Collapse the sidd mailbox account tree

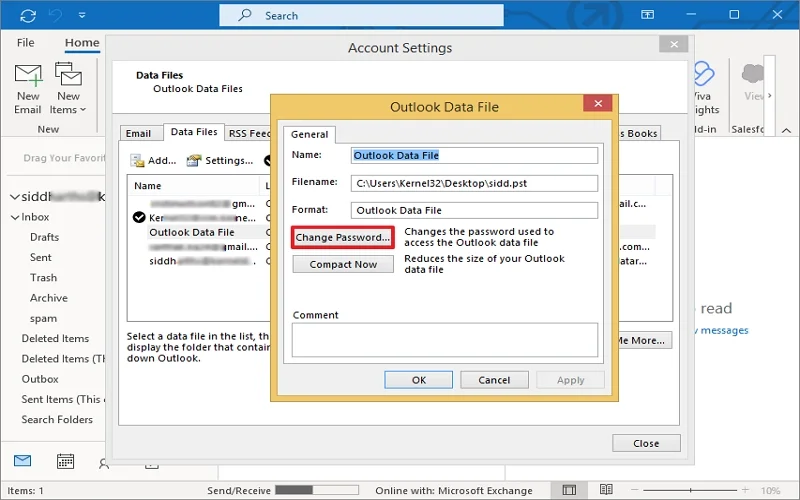pyautogui.click(x=15, y=197)
